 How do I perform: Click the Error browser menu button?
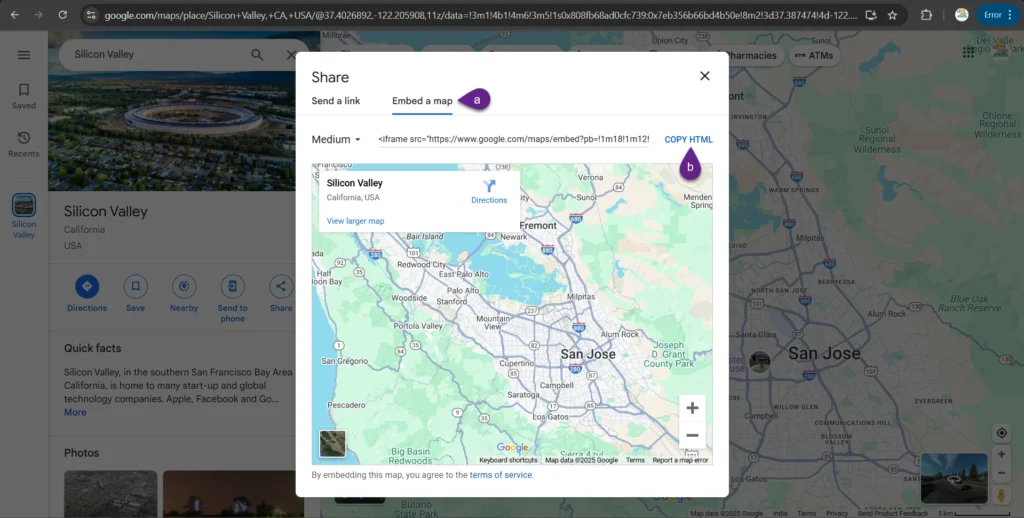[x=999, y=14]
